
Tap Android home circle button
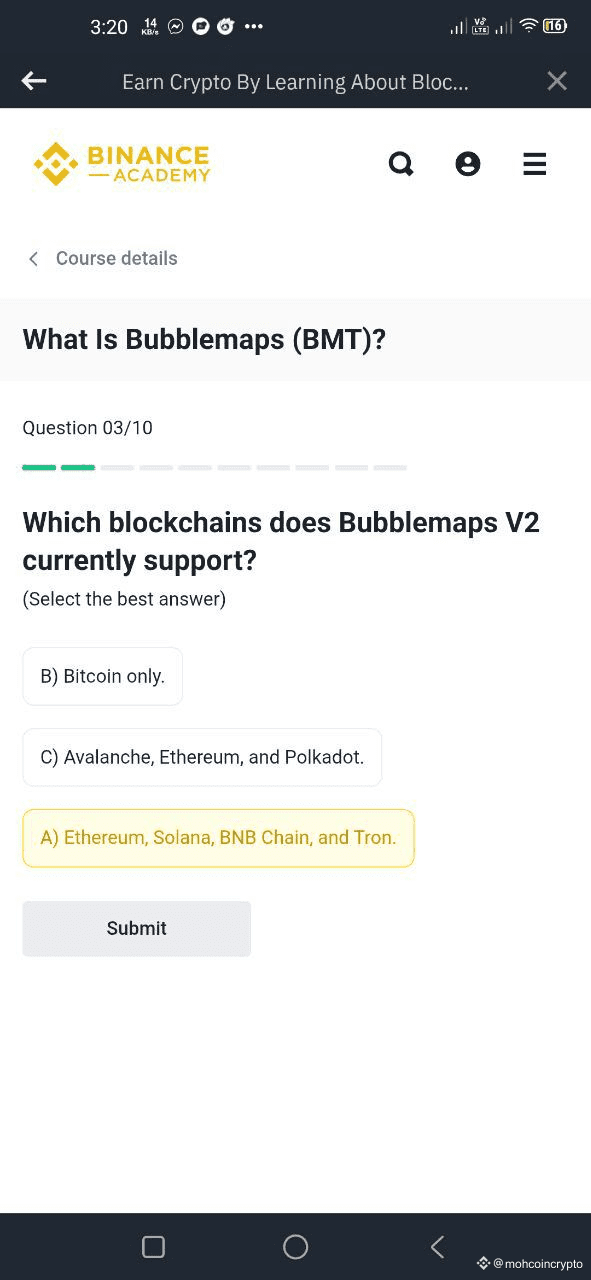296,1246
